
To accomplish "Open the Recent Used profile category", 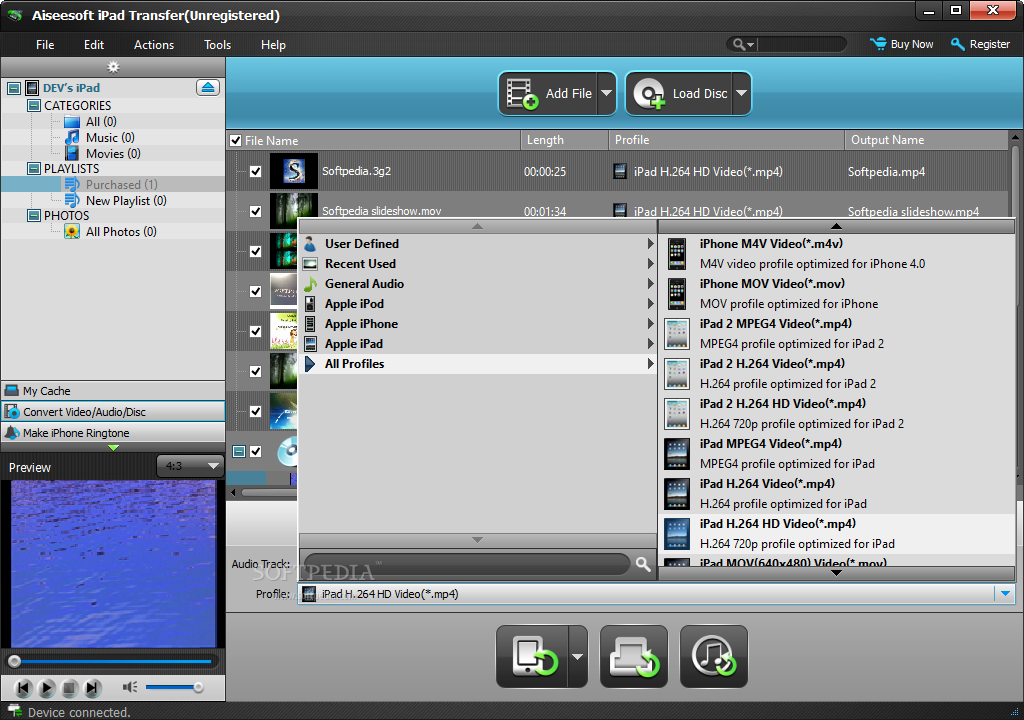I will 478,264.
